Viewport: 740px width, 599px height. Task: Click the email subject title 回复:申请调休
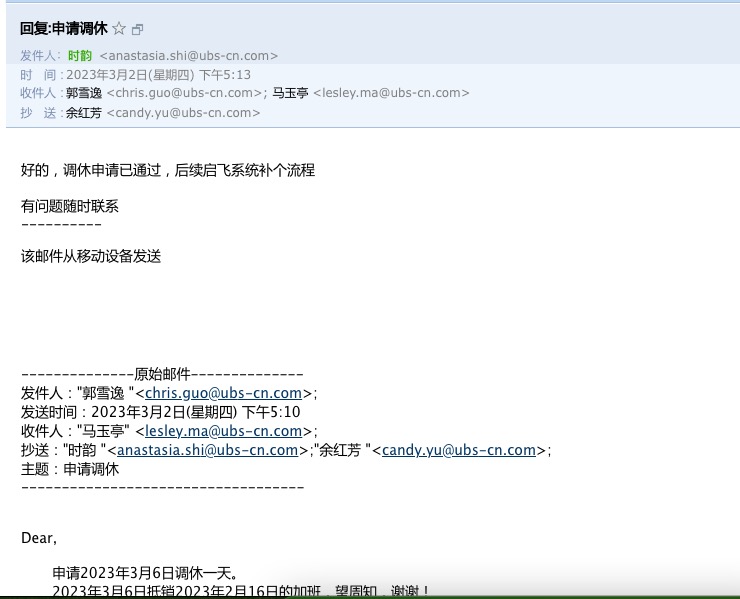(63, 29)
